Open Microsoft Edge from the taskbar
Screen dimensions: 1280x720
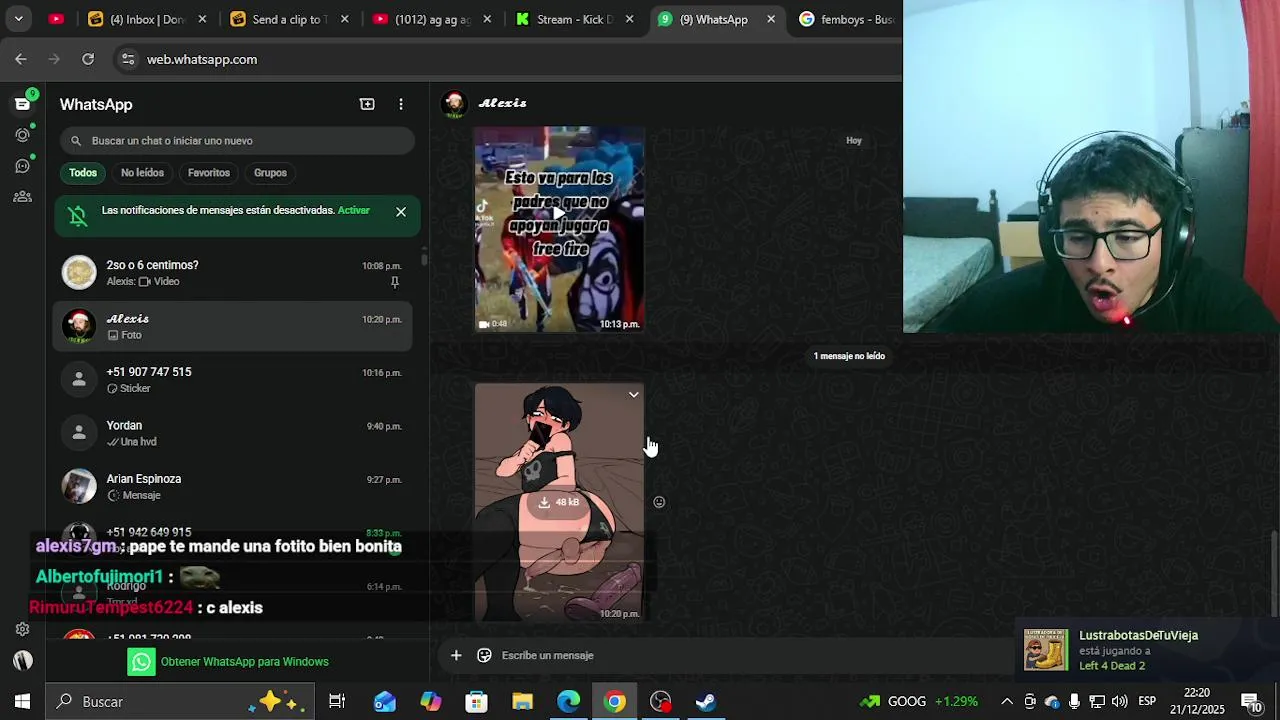[x=568, y=702]
